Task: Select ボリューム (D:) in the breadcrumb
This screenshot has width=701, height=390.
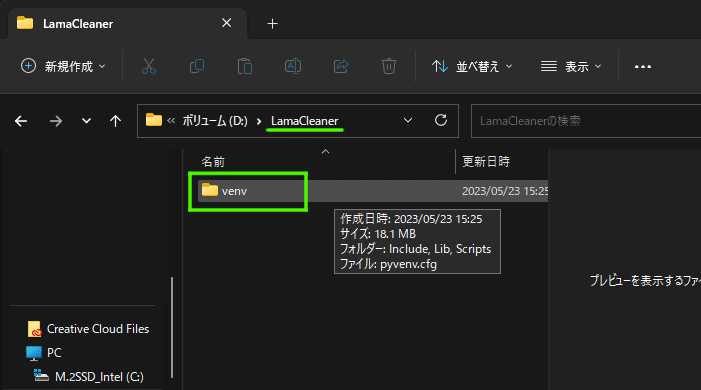Action: pyautogui.click(x=215, y=121)
